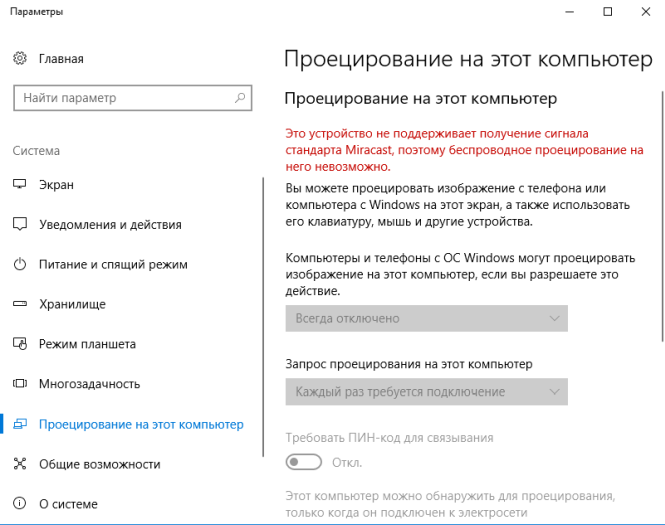Click the О системе info icon

[20, 503]
